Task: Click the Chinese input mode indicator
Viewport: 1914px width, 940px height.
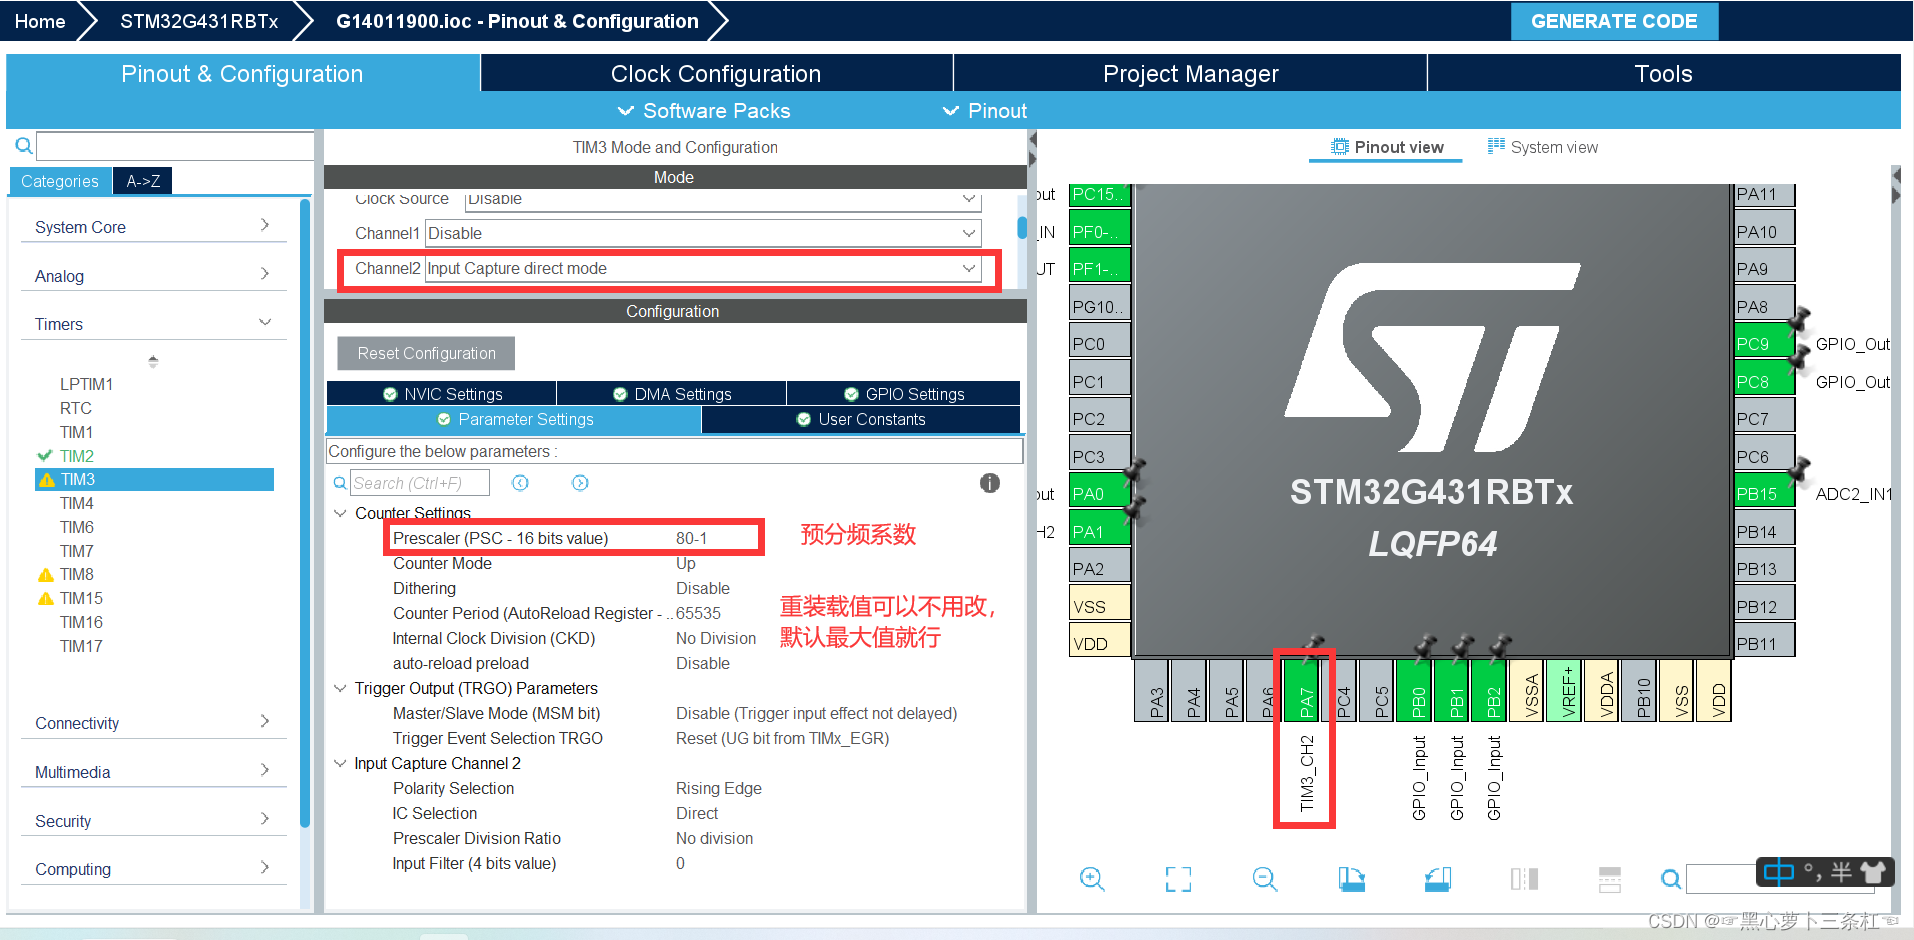Action: click(1779, 872)
